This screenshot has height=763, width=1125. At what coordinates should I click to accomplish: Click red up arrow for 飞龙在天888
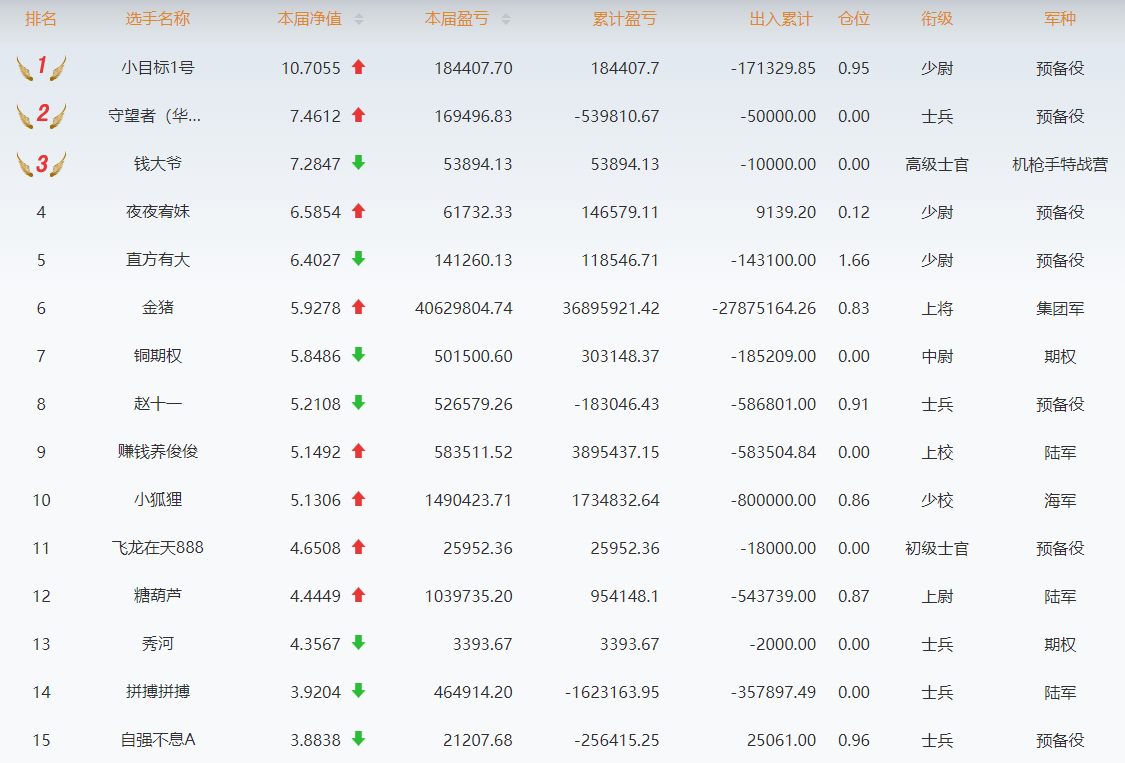359,548
